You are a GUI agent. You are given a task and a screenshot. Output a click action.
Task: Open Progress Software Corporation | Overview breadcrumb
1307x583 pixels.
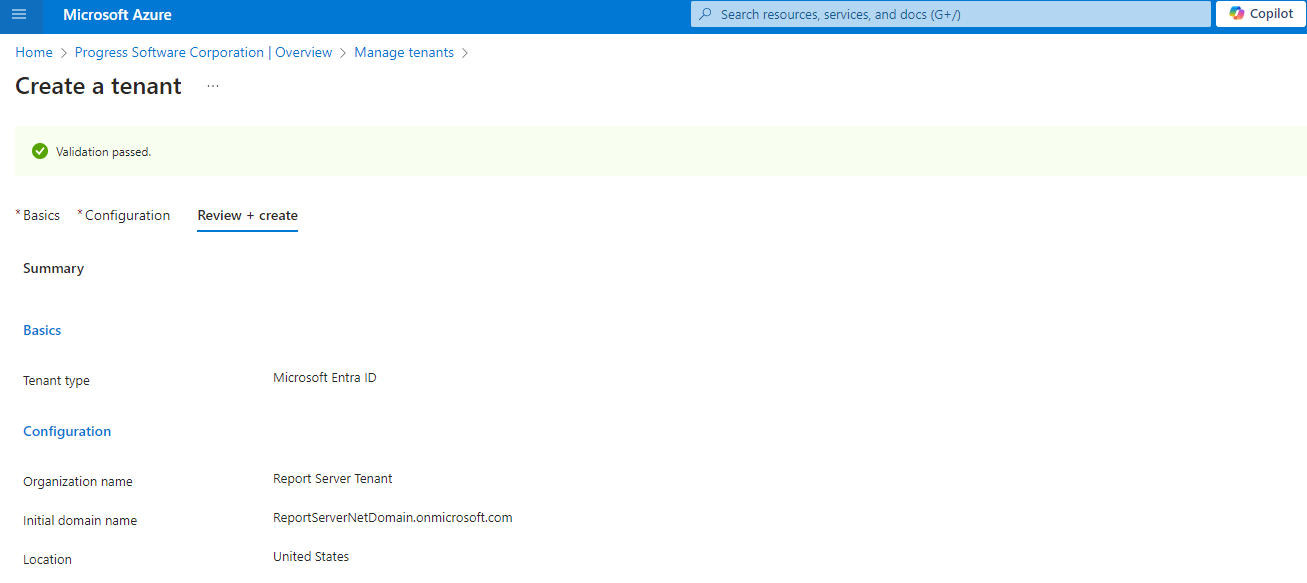(204, 52)
